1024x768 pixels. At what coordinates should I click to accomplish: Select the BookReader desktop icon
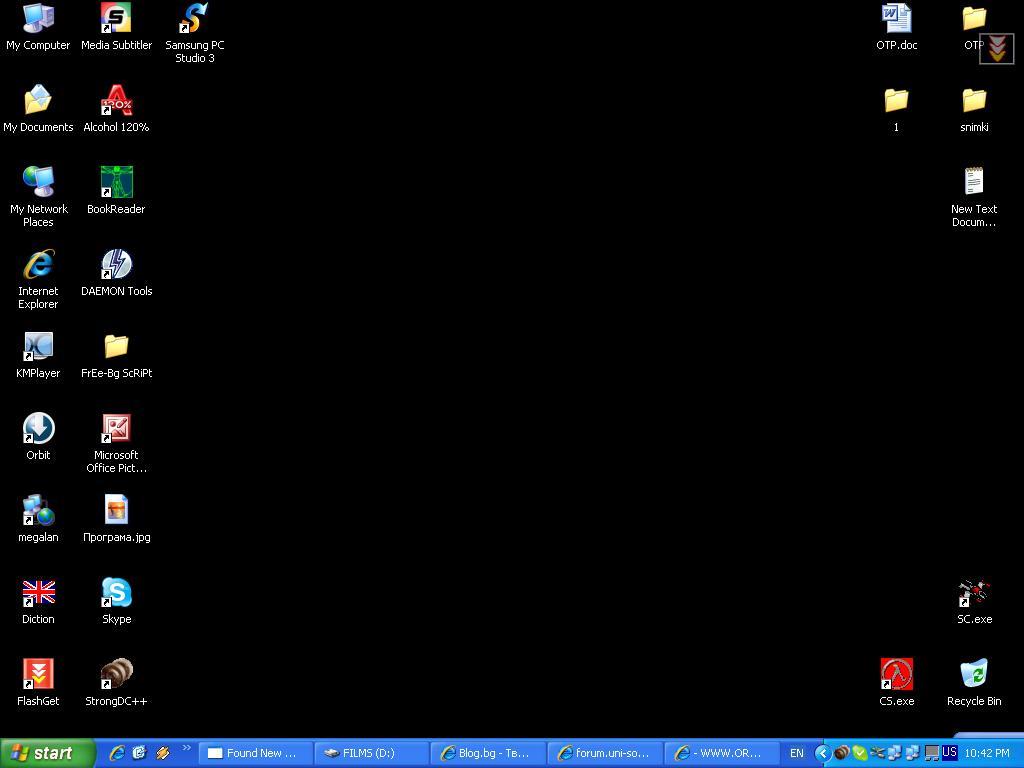coord(116,182)
